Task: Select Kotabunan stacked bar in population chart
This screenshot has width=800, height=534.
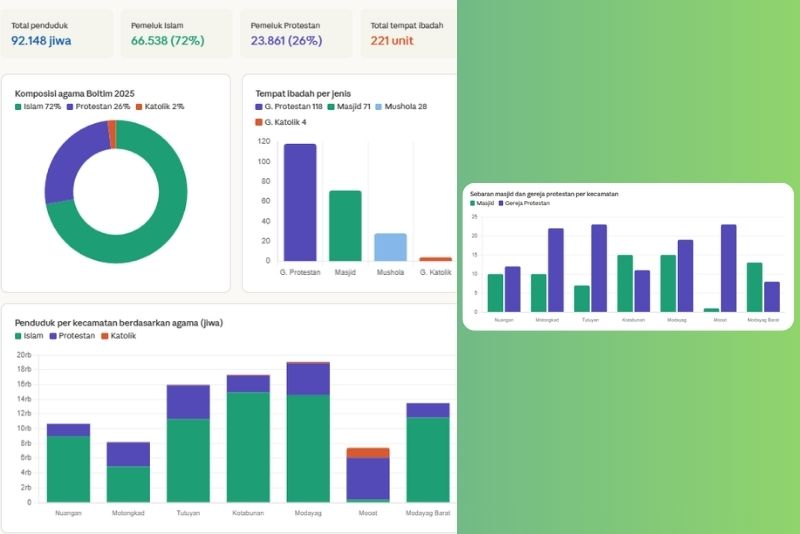Action: (x=248, y=440)
